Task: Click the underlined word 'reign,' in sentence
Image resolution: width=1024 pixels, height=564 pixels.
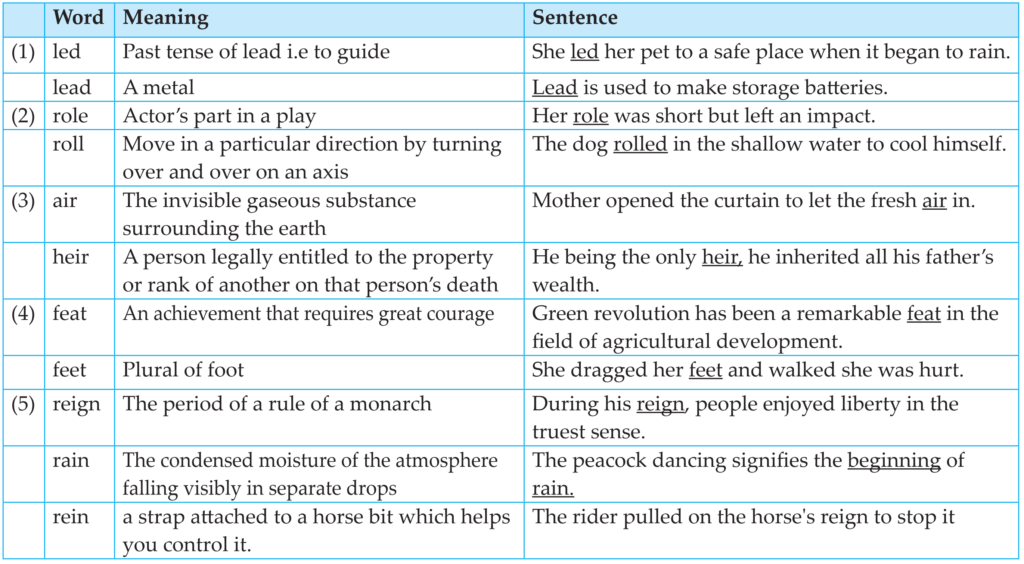Action: point(661,404)
